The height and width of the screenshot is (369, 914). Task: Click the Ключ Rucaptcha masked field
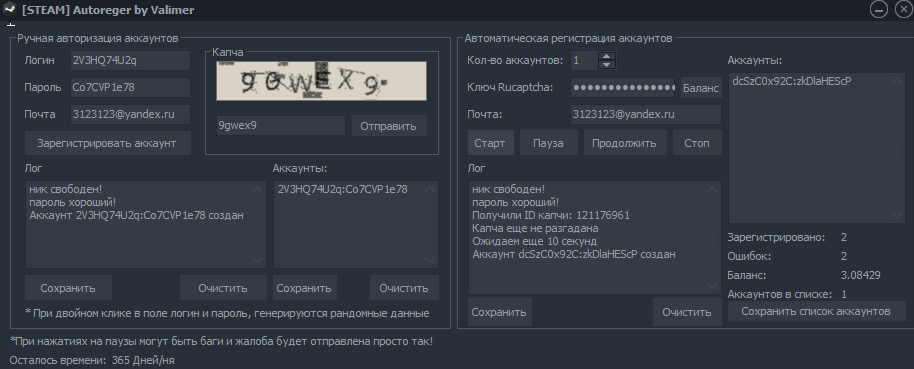(x=622, y=87)
